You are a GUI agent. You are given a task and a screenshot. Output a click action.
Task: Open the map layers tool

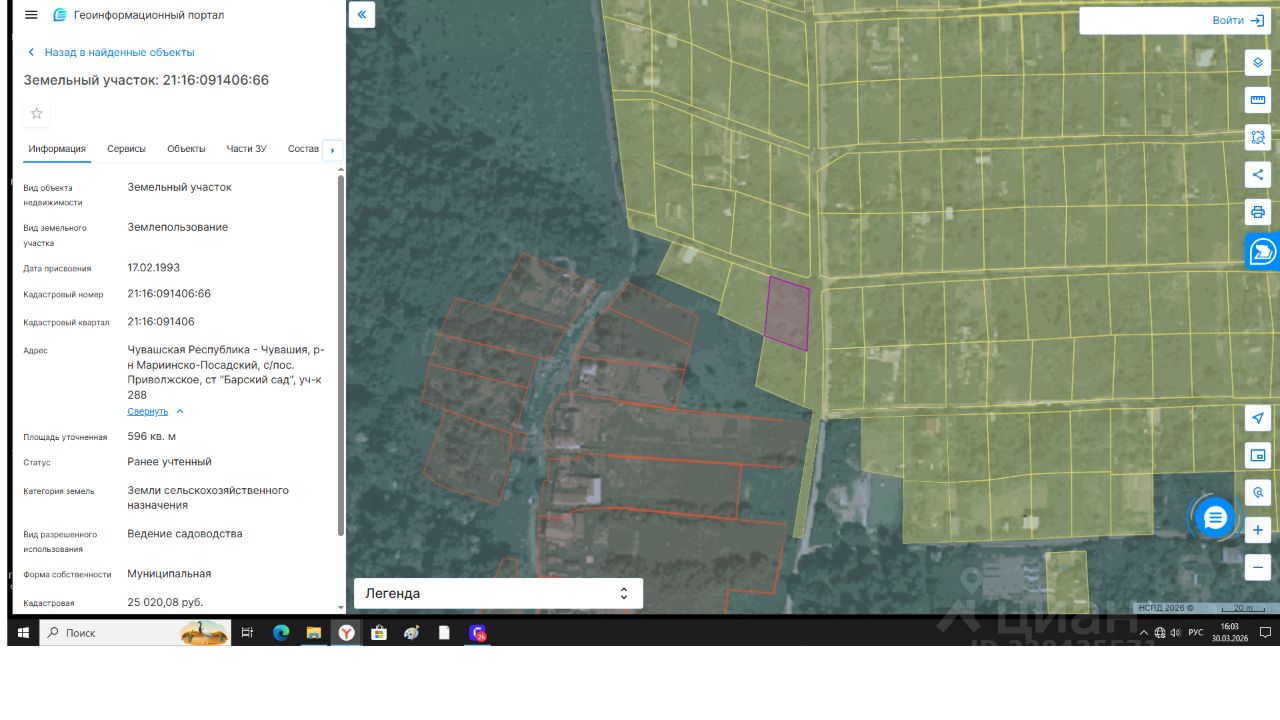1258,63
